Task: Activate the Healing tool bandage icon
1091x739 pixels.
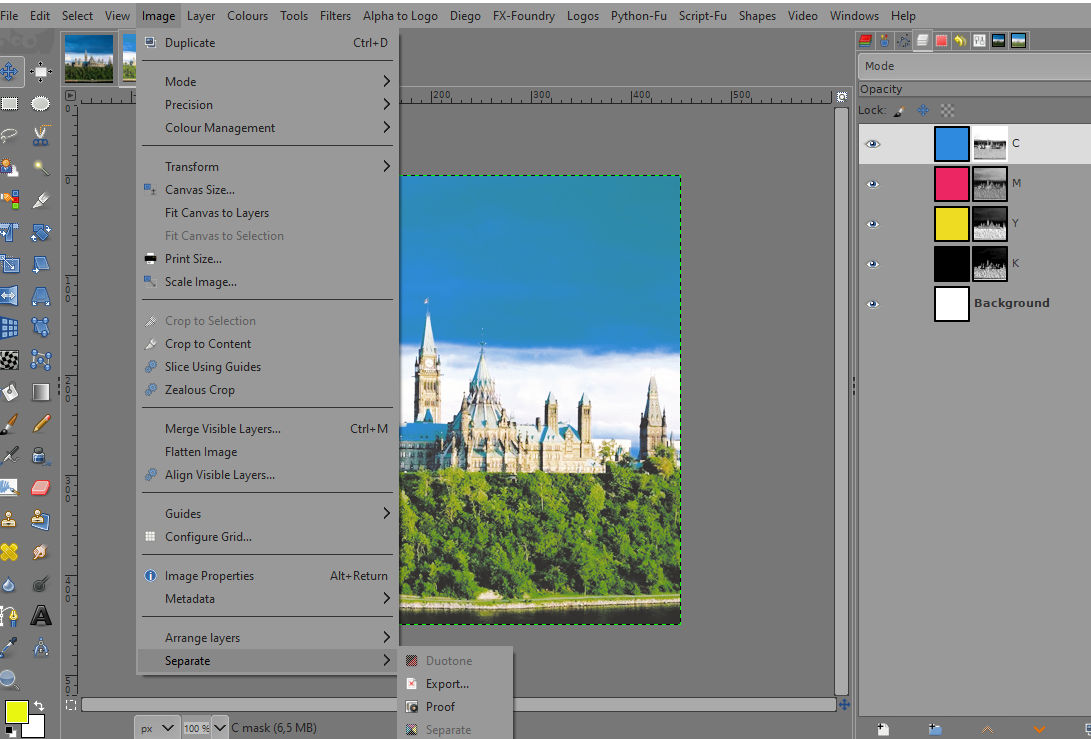Action: tap(10, 551)
